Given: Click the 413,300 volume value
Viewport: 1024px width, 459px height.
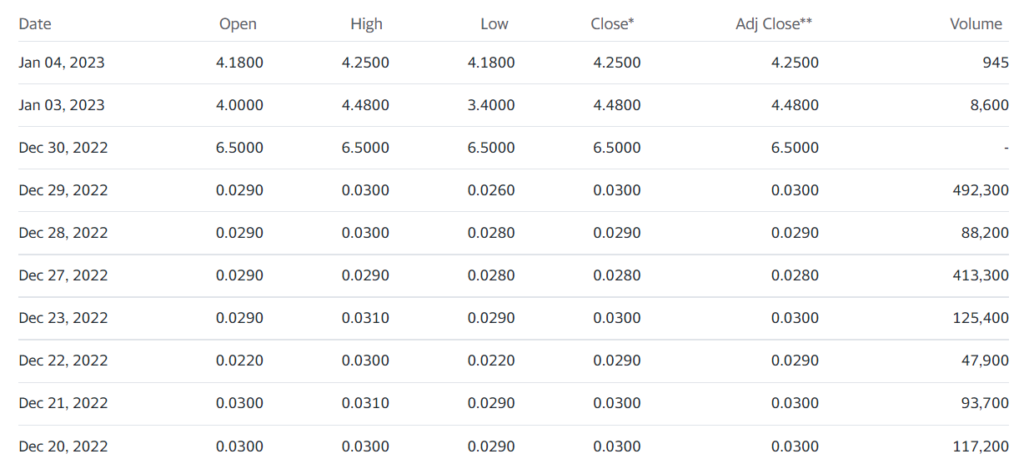Looking at the screenshot, I should [x=981, y=275].
